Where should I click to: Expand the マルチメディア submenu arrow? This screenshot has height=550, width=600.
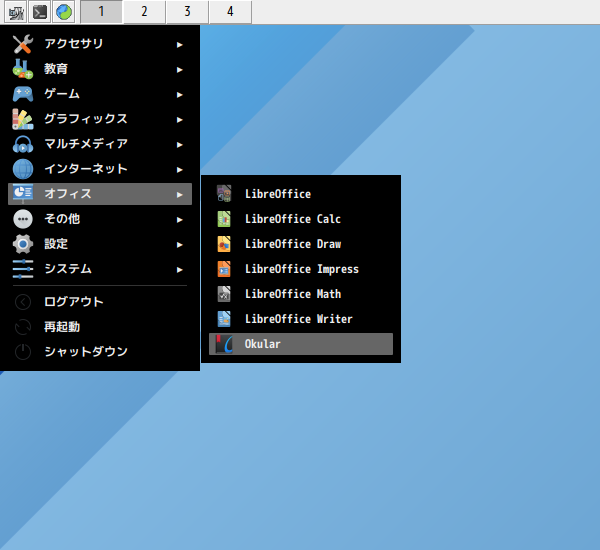point(179,145)
